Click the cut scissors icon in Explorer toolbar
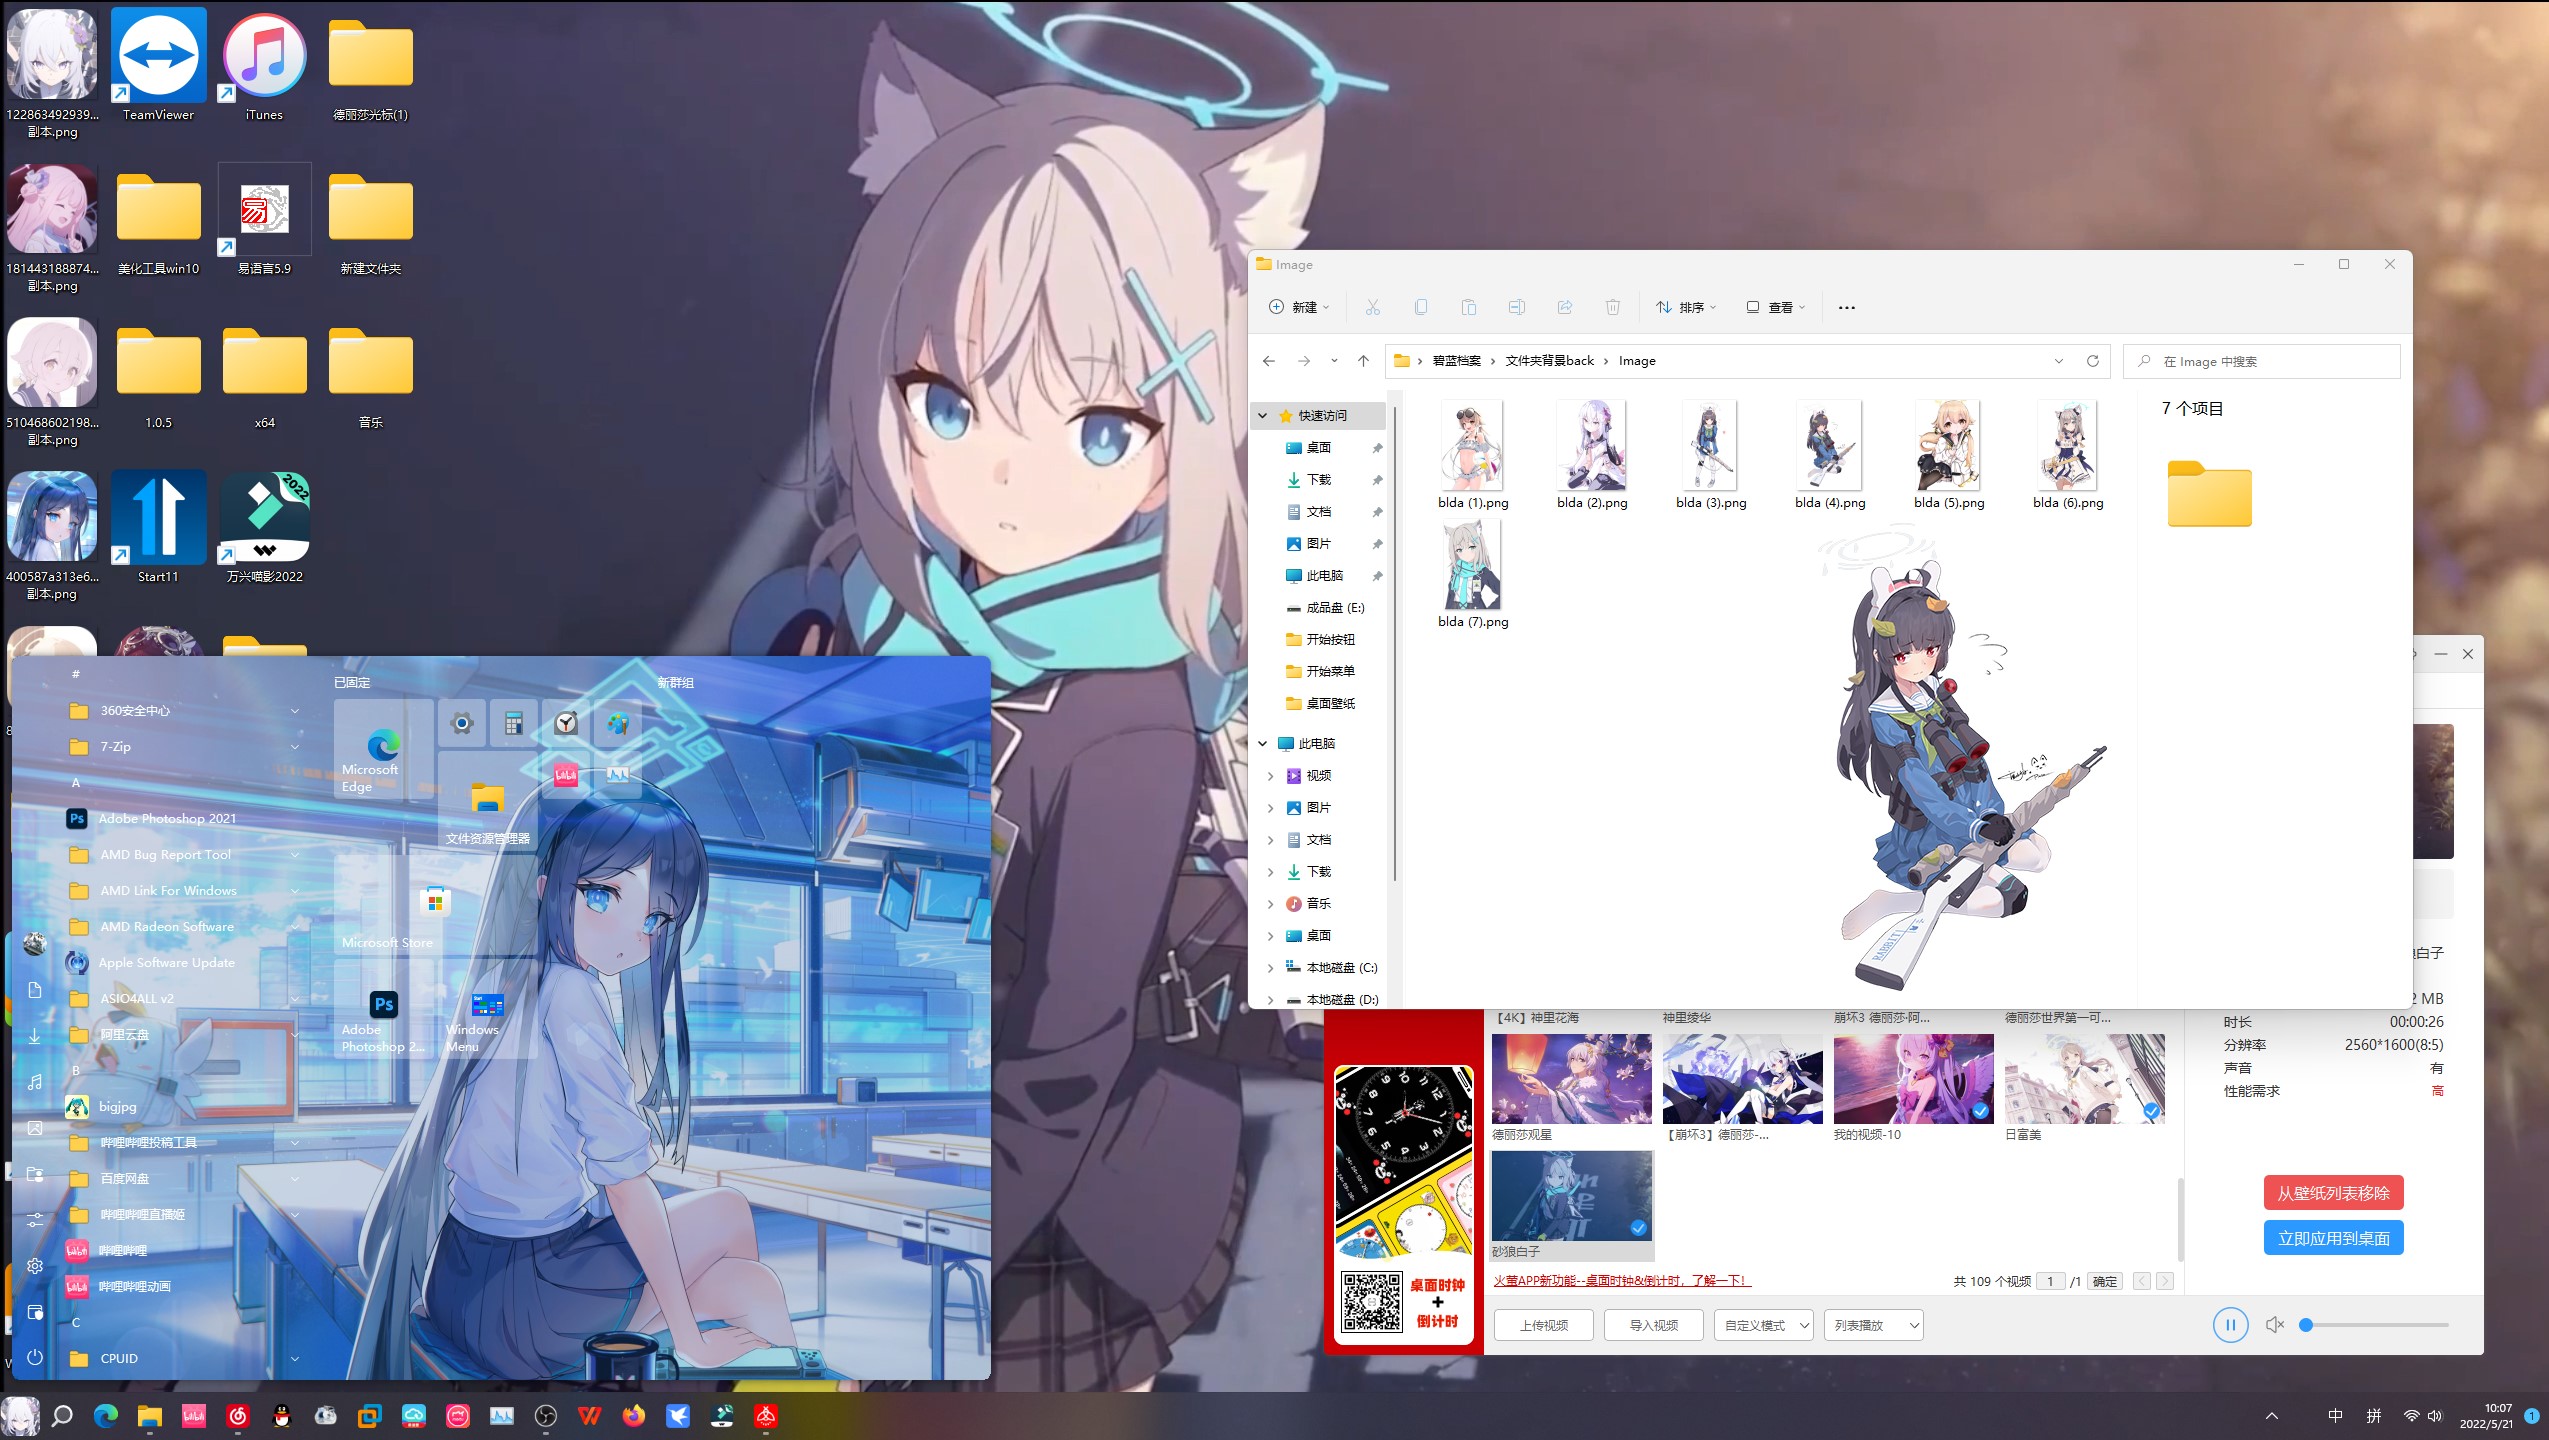Viewport: 2549px width, 1440px height. click(x=1372, y=307)
